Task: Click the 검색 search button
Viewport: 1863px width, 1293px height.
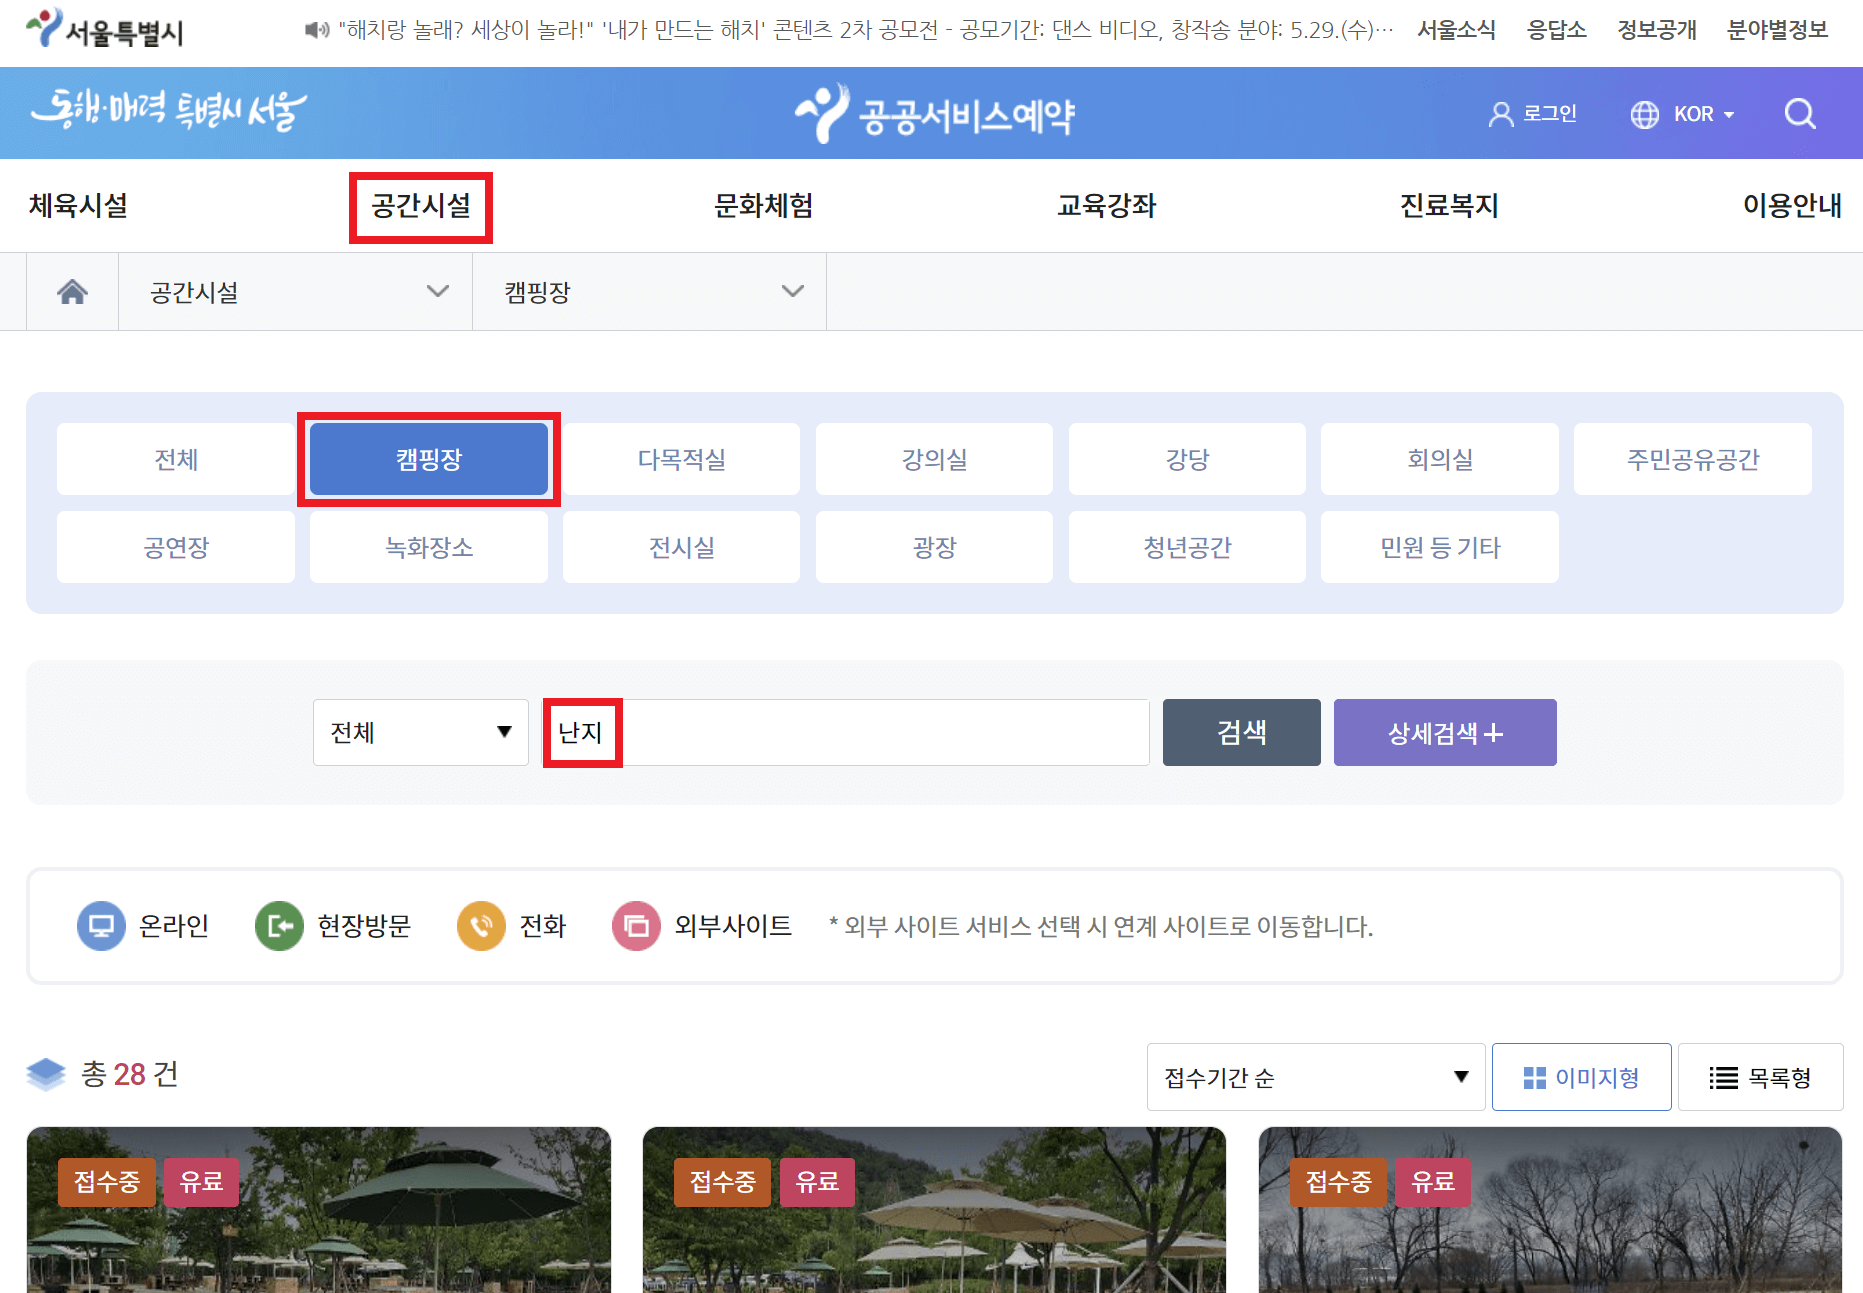Action: pyautogui.click(x=1241, y=732)
